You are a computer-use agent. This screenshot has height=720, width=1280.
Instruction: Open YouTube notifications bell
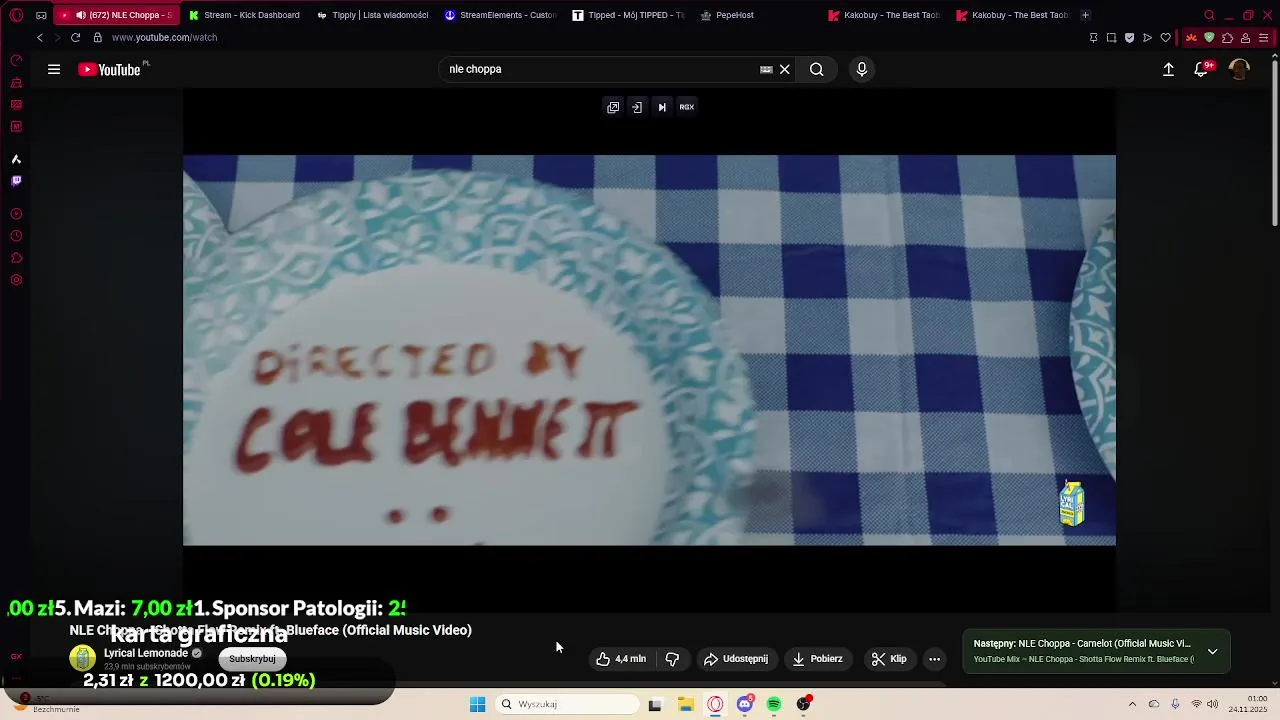(1201, 69)
